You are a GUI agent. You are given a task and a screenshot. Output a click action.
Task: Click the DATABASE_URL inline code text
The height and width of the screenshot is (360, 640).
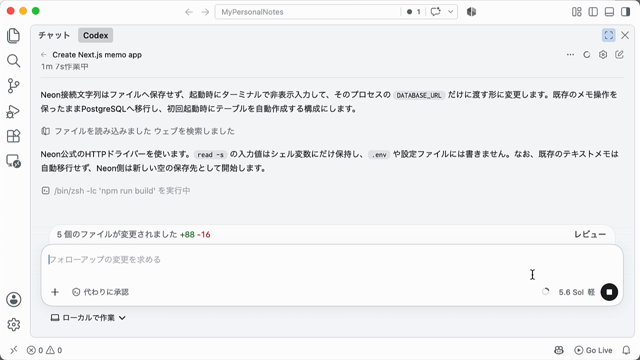tap(419, 95)
